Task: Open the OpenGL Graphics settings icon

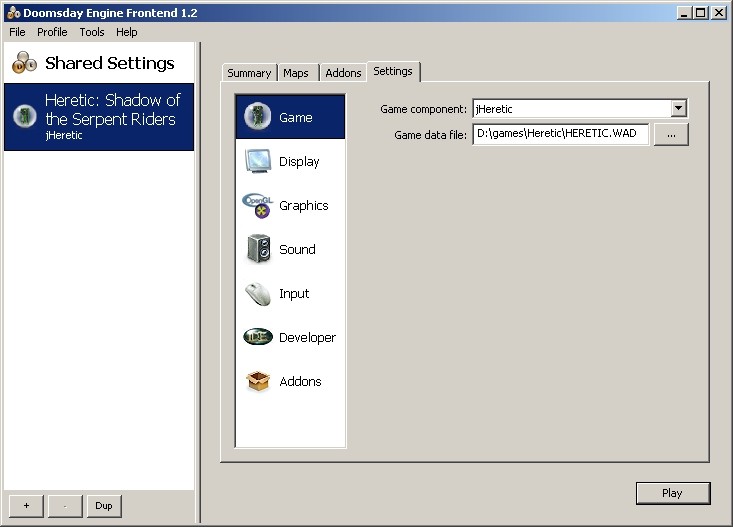Action: click(258, 205)
